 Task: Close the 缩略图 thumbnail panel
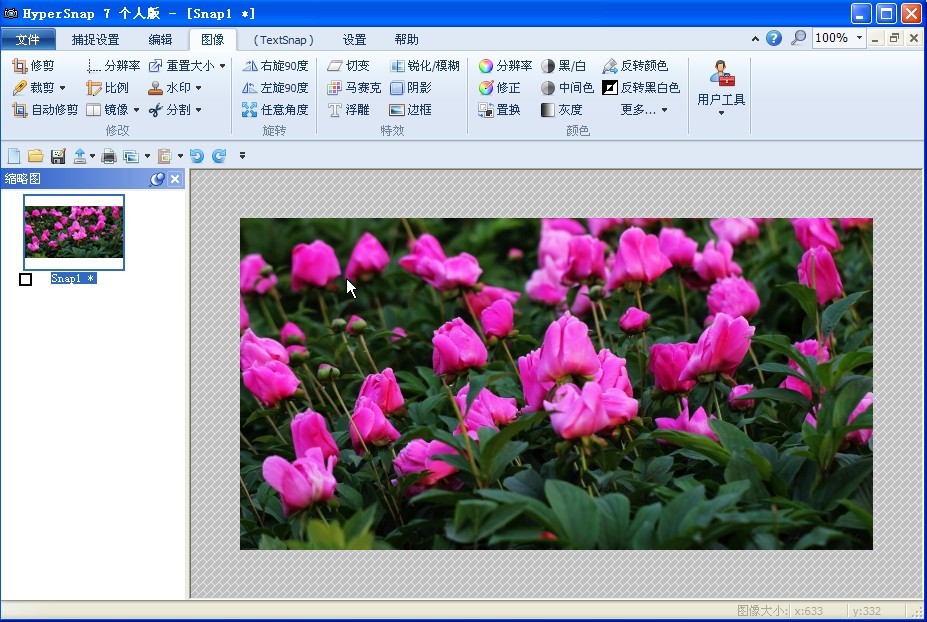(x=175, y=179)
